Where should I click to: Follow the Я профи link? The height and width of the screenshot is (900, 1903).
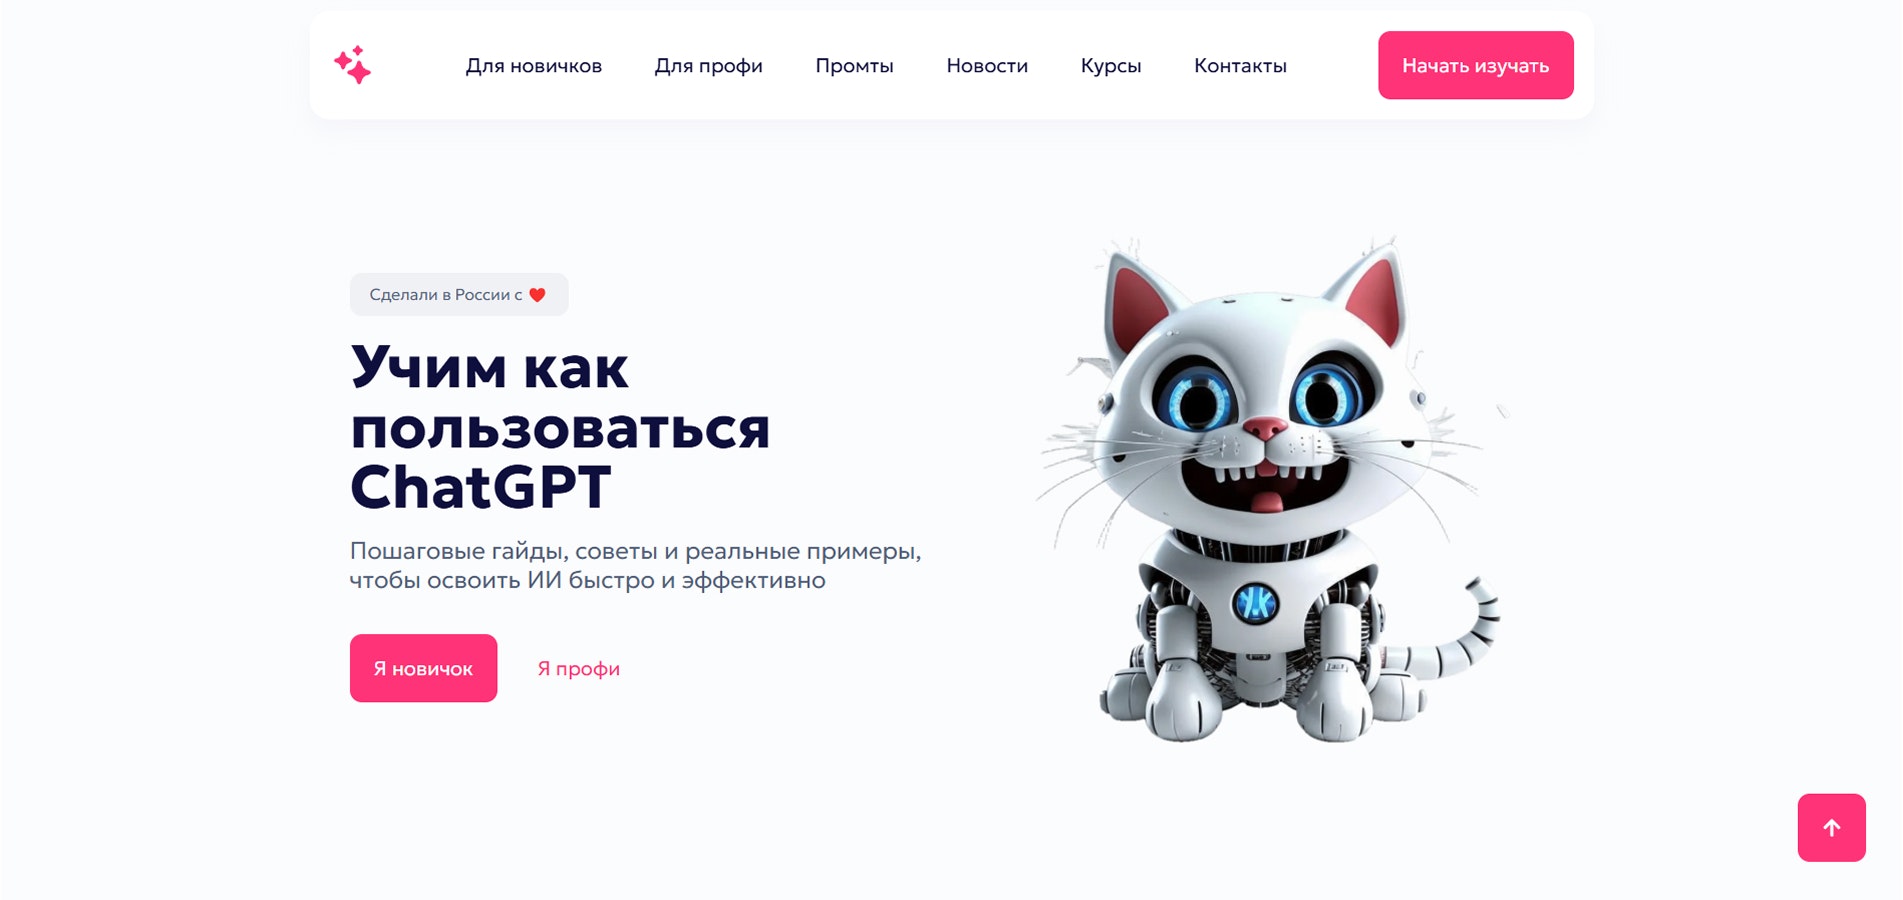pyautogui.click(x=578, y=668)
